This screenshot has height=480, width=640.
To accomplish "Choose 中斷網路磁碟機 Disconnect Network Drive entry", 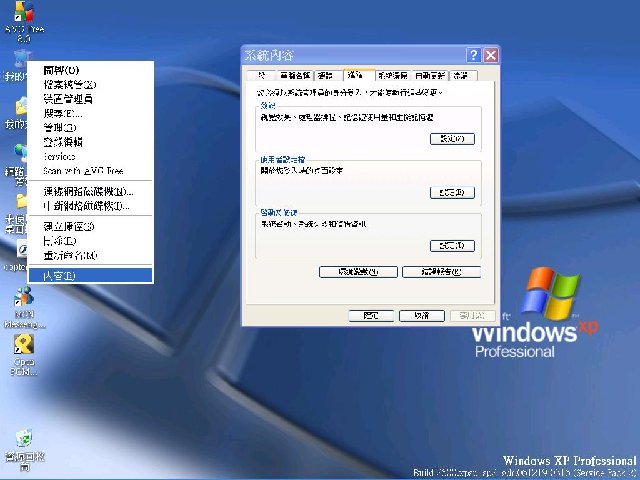I will pyautogui.click(x=90, y=206).
